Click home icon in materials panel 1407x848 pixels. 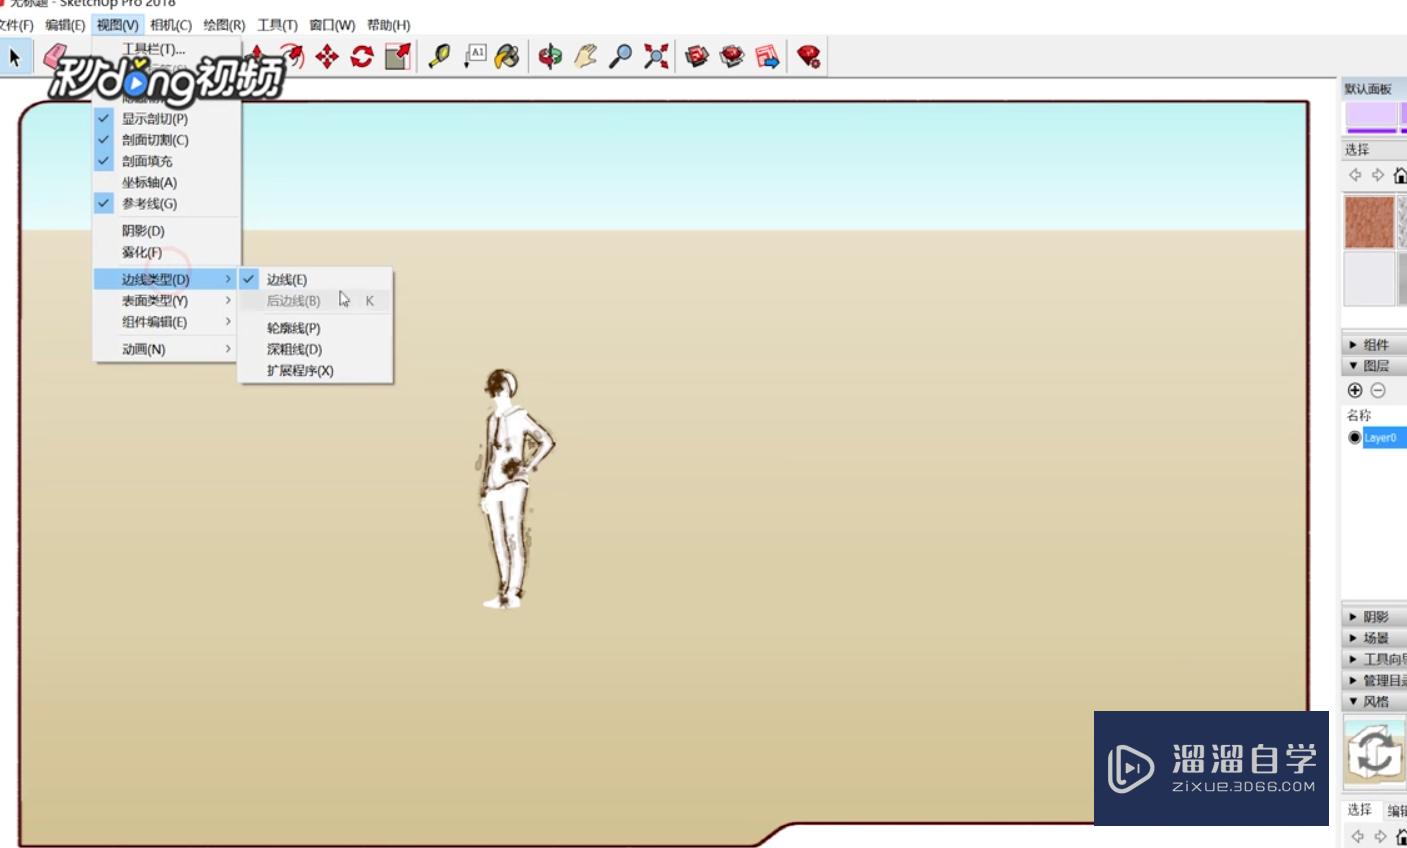[1400, 175]
